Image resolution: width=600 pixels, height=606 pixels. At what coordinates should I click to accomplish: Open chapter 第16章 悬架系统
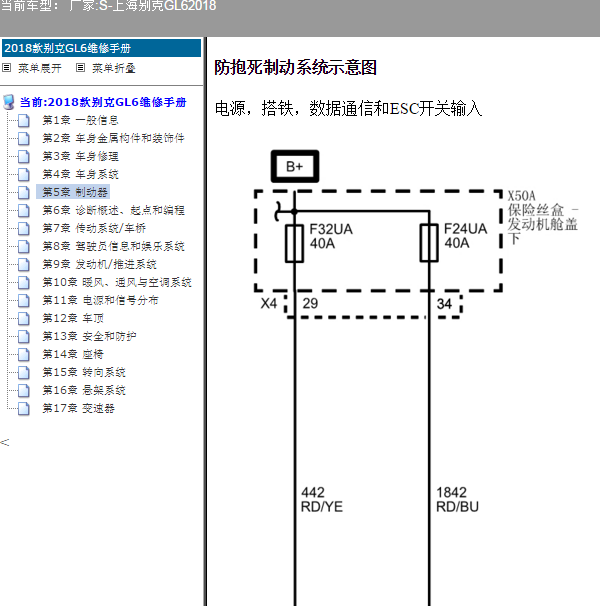[x=84, y=390]
